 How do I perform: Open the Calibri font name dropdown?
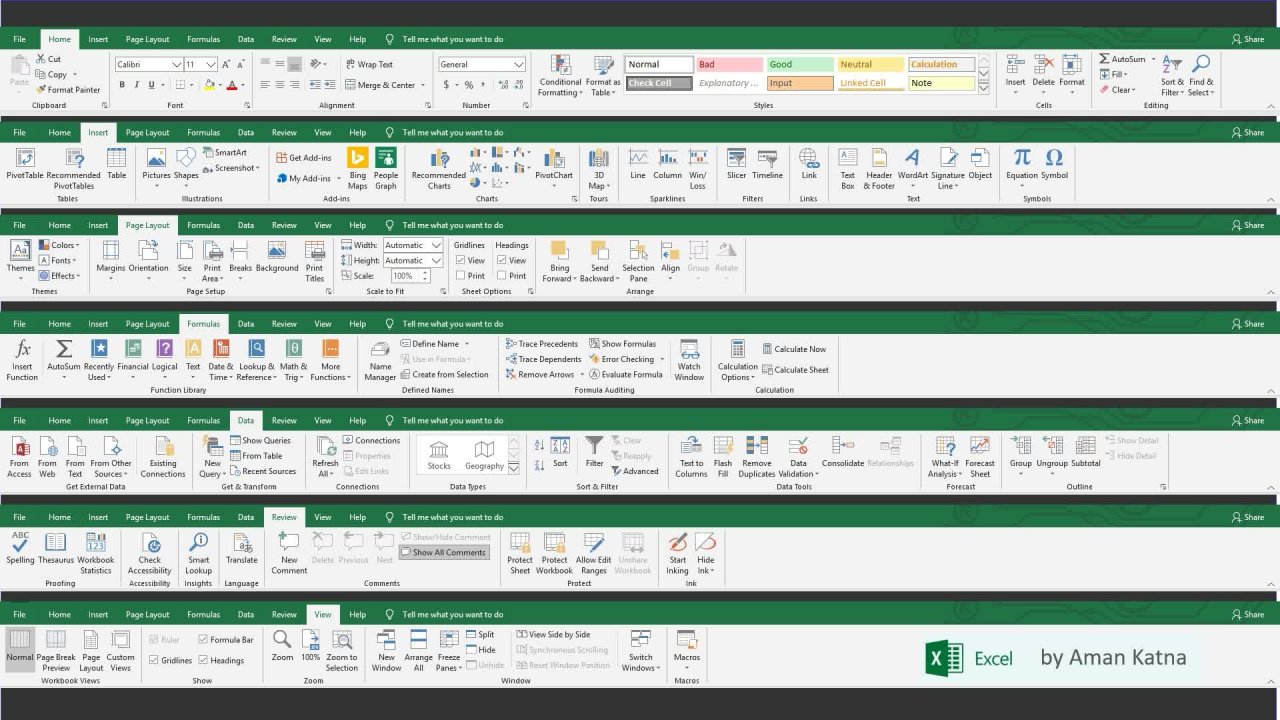(x=176, y=64)
